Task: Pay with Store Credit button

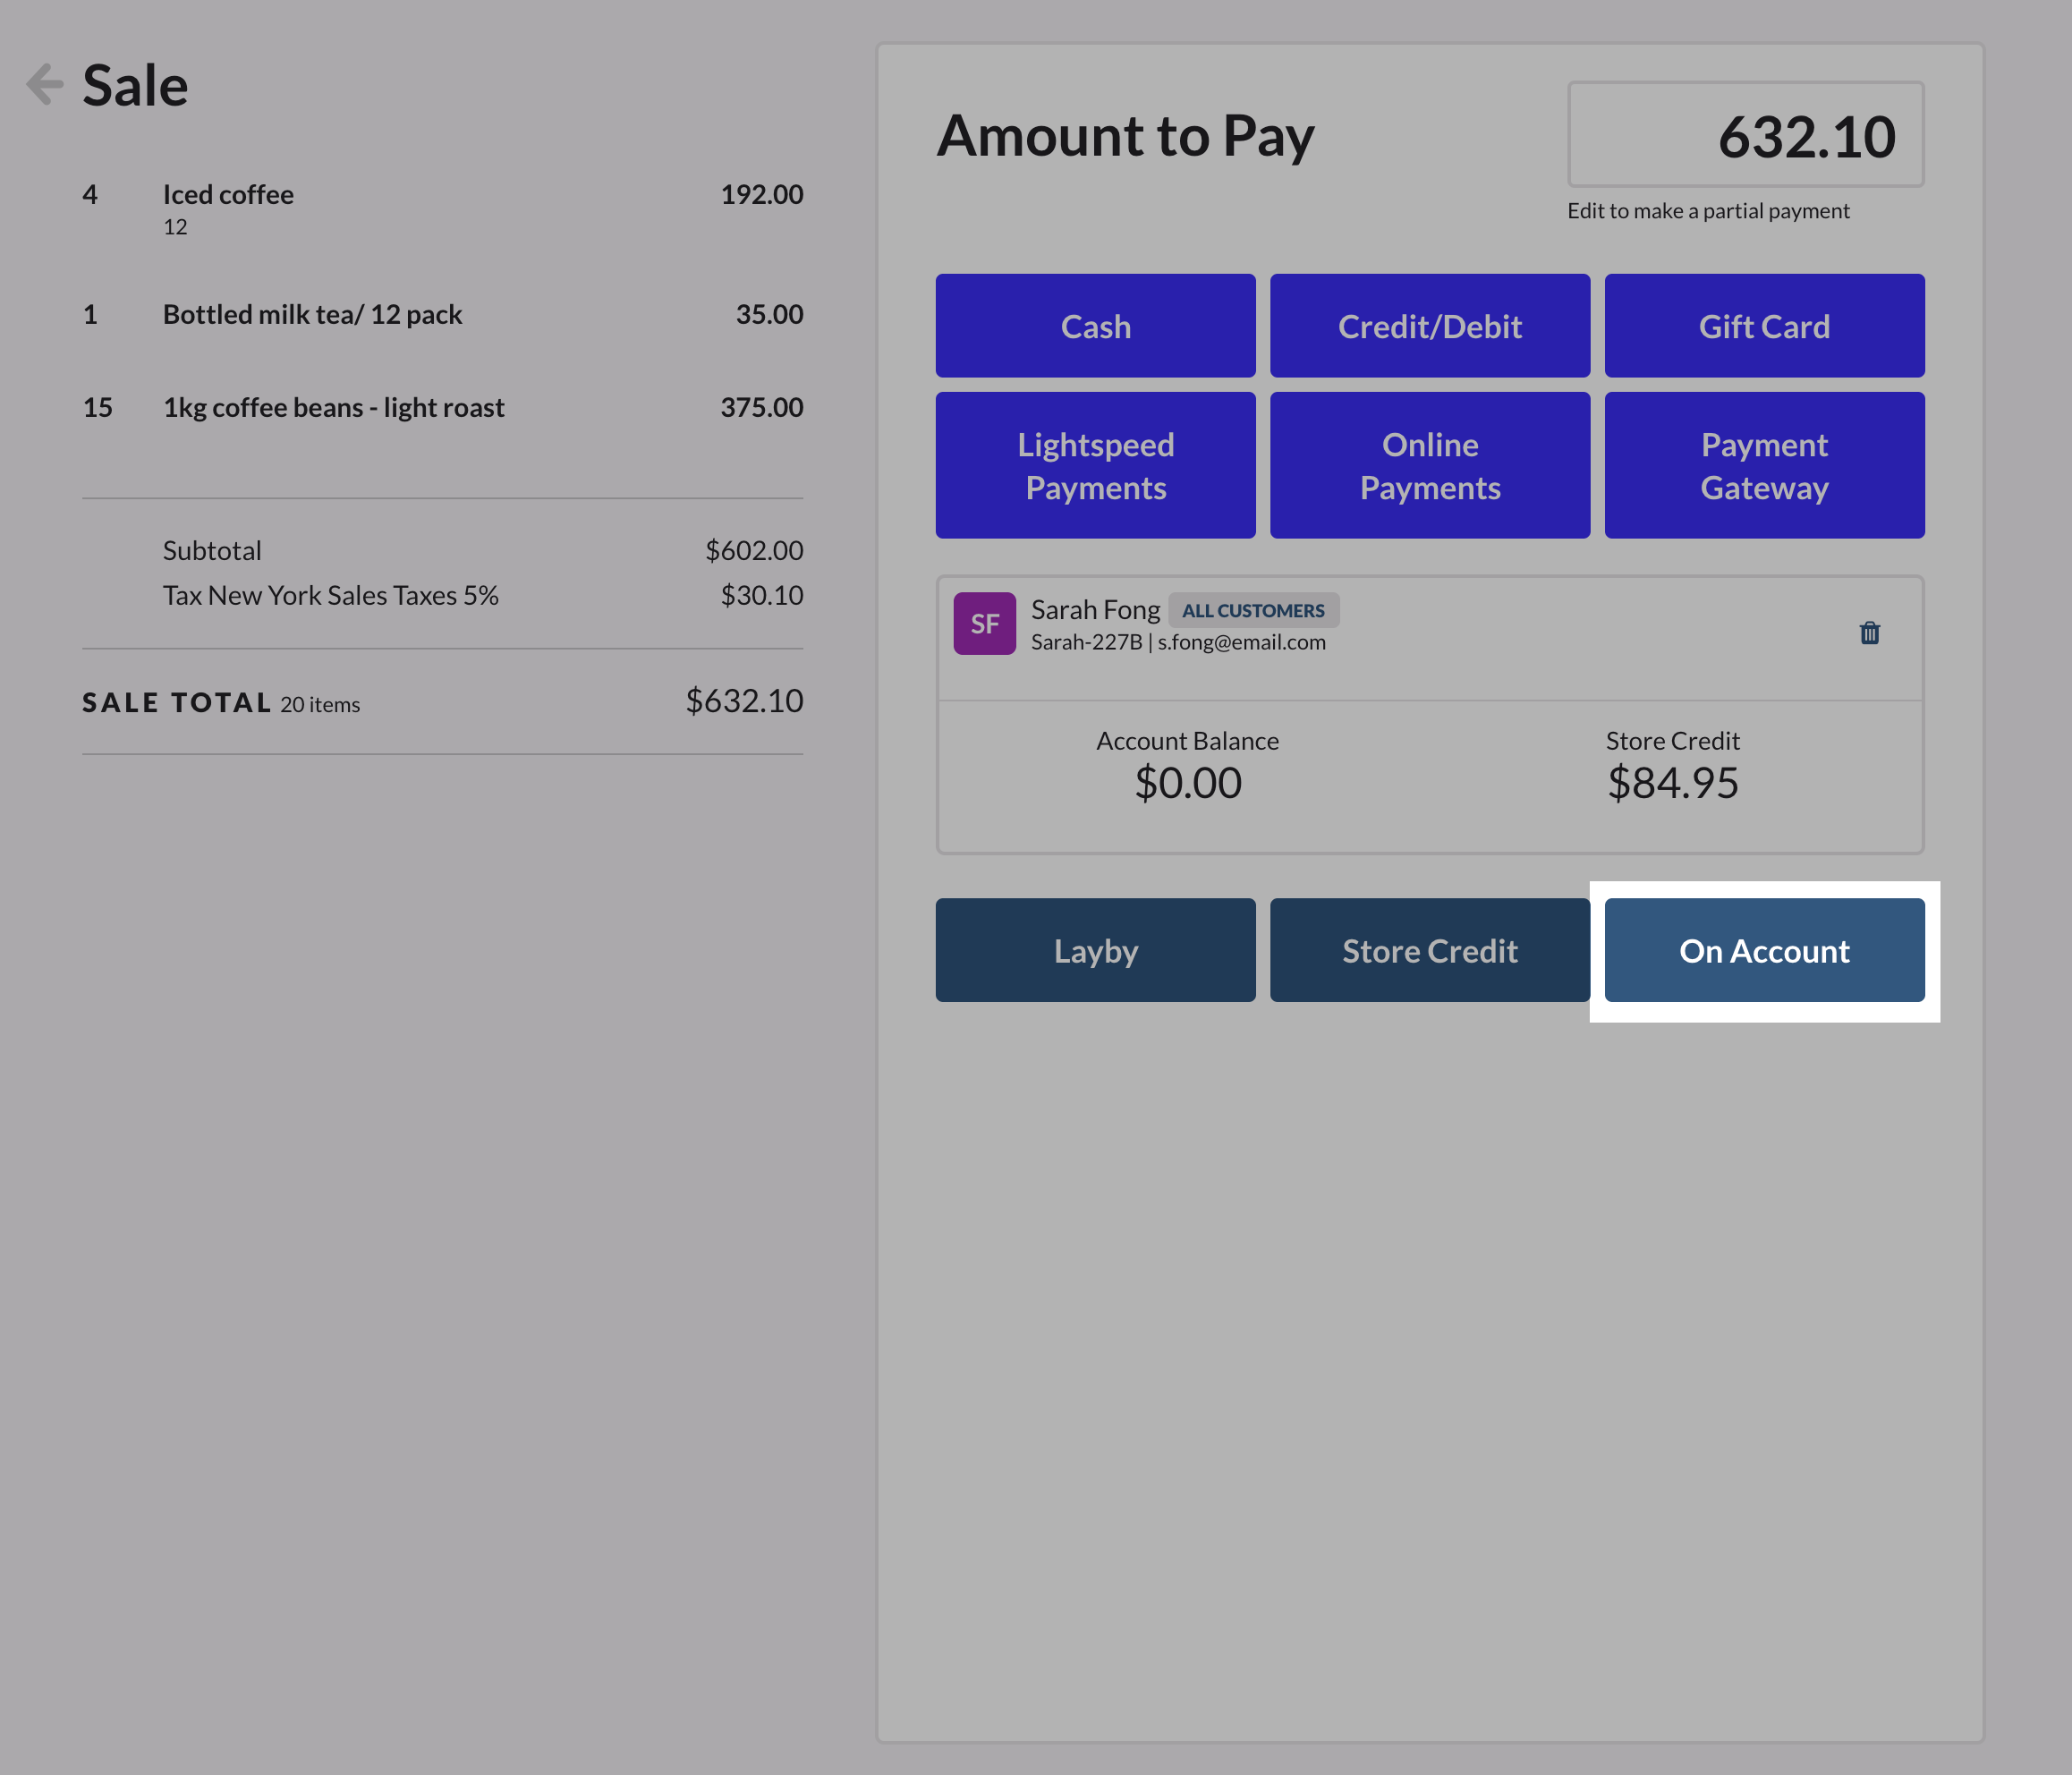Action: pyautogui.click(x=1429, y=950)
